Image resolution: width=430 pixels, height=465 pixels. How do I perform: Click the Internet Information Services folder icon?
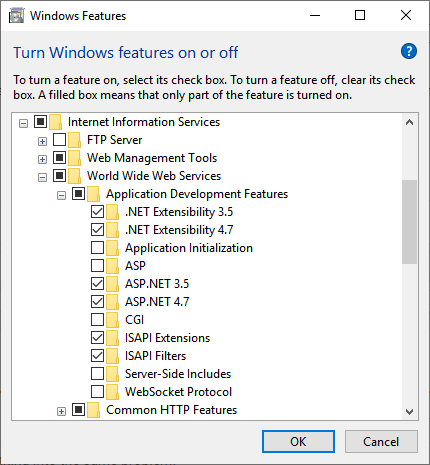[55, 122]
